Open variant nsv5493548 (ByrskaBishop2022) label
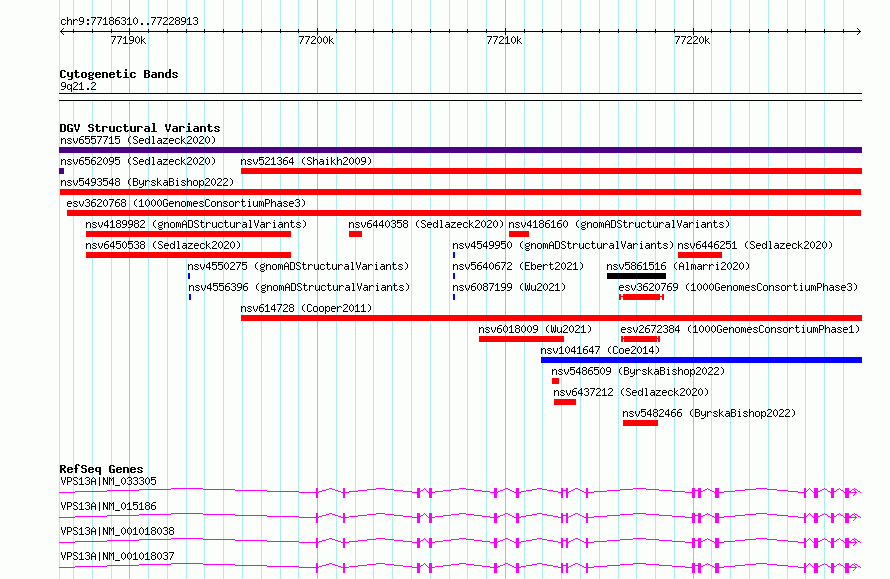The image size is (890, 579). tap(147, 182)
